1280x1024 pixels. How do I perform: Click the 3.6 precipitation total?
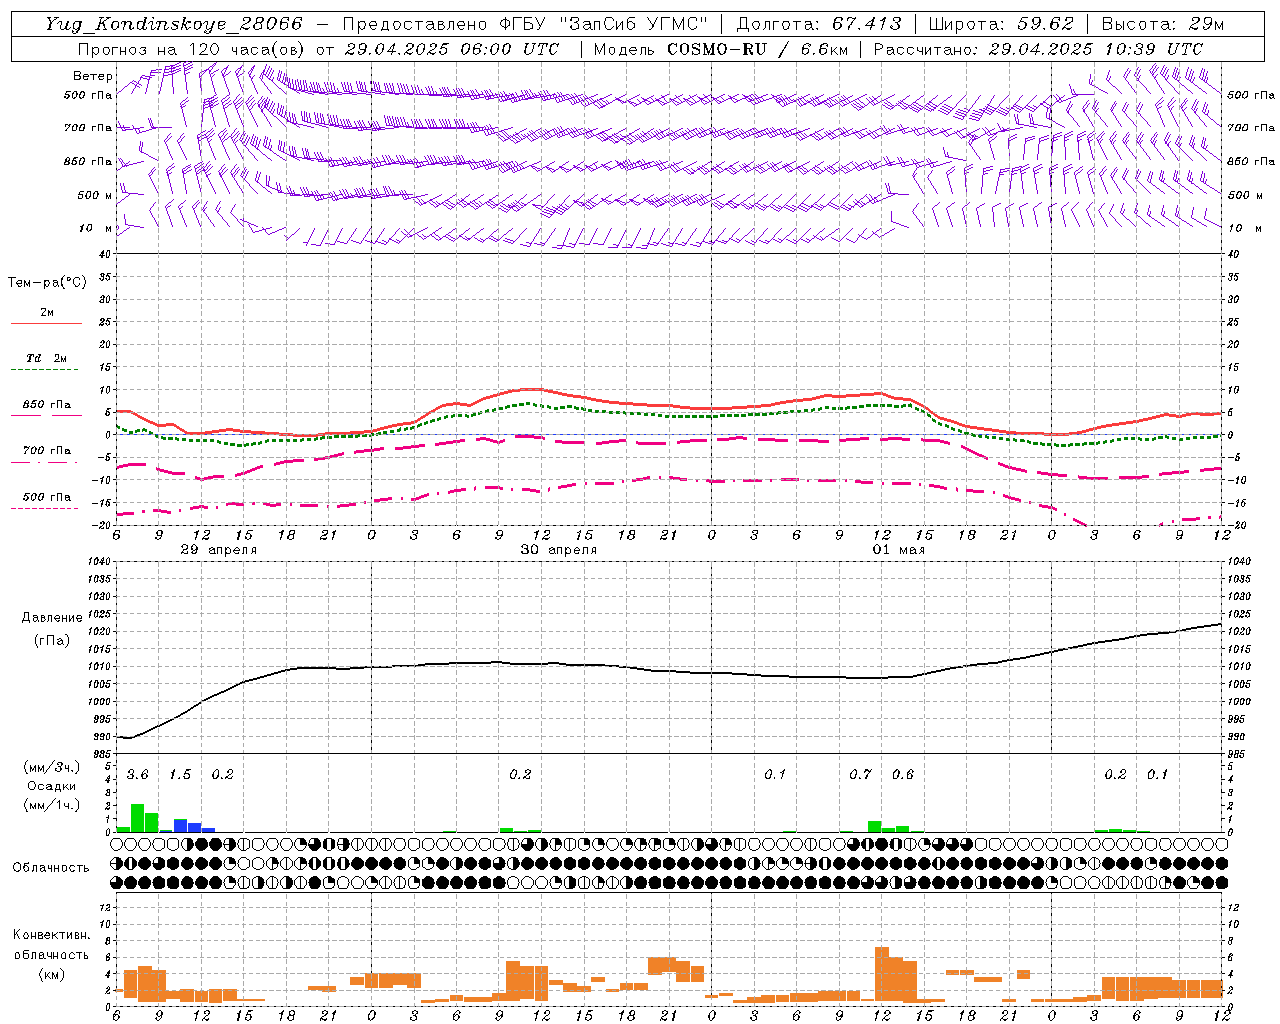click(138, 775)
